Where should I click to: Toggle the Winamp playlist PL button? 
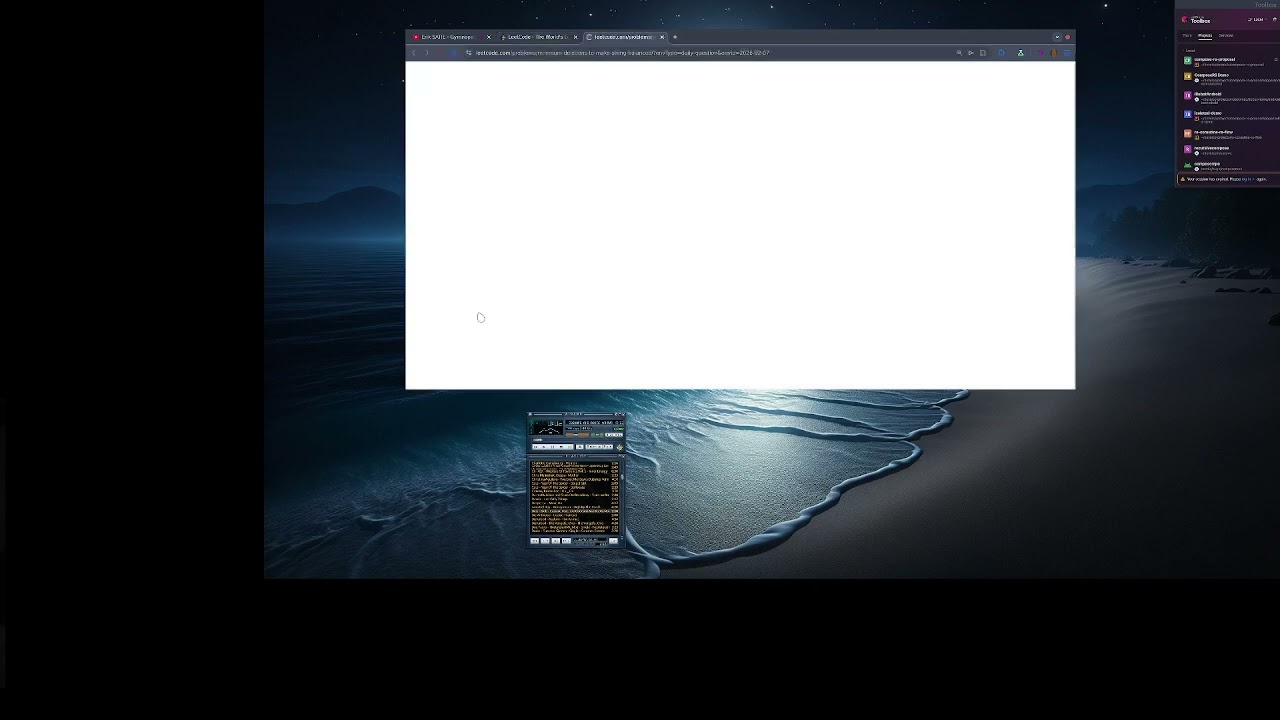click(x=618, y=435)
